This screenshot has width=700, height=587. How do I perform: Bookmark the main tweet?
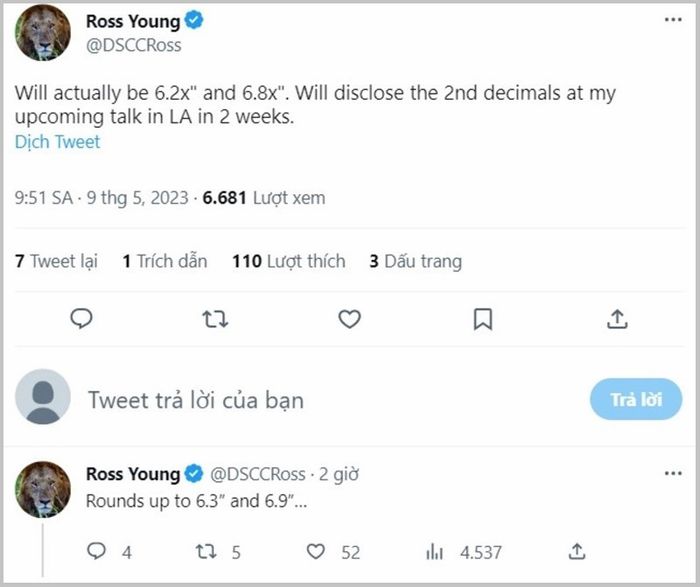(482, 319)
